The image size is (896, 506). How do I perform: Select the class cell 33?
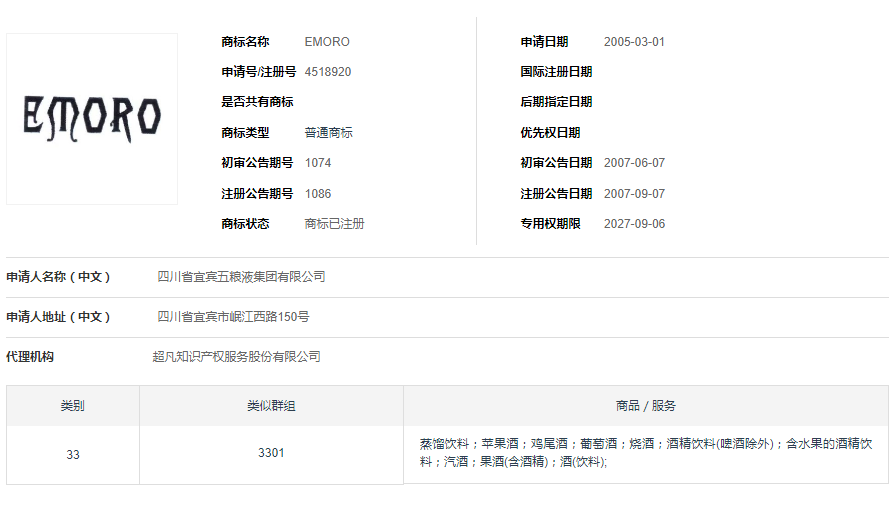pyautogui.click(x=73, y=455)
